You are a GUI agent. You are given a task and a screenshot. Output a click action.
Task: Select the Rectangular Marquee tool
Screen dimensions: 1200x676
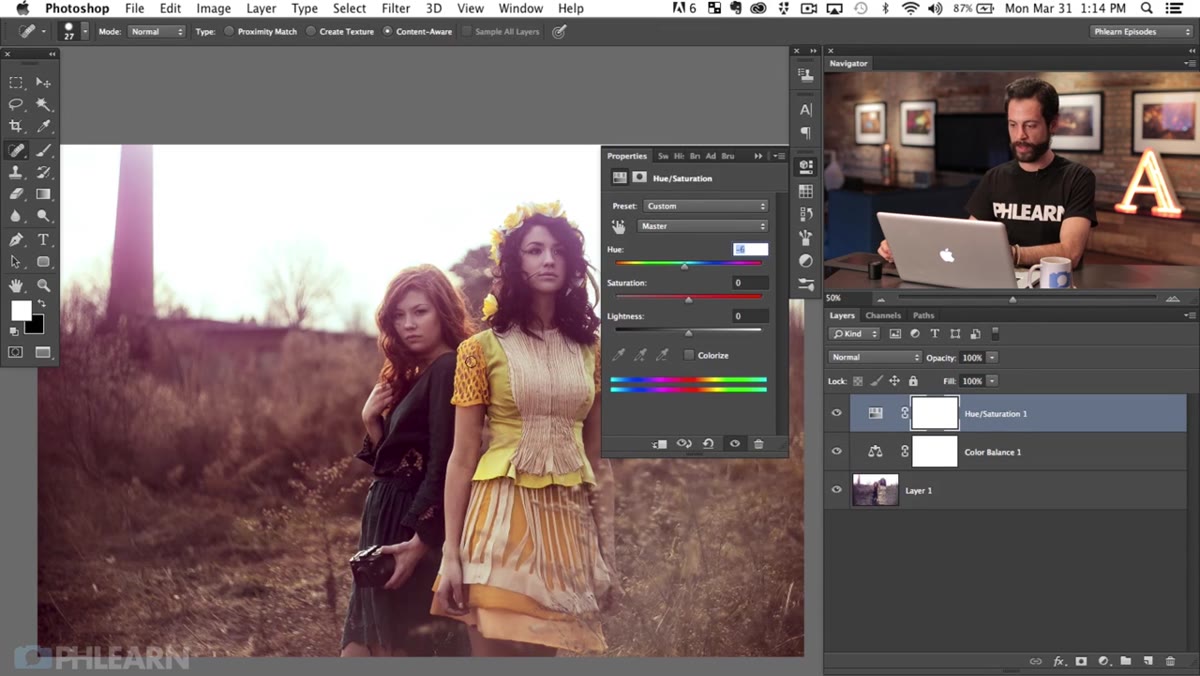pos(16,83)
